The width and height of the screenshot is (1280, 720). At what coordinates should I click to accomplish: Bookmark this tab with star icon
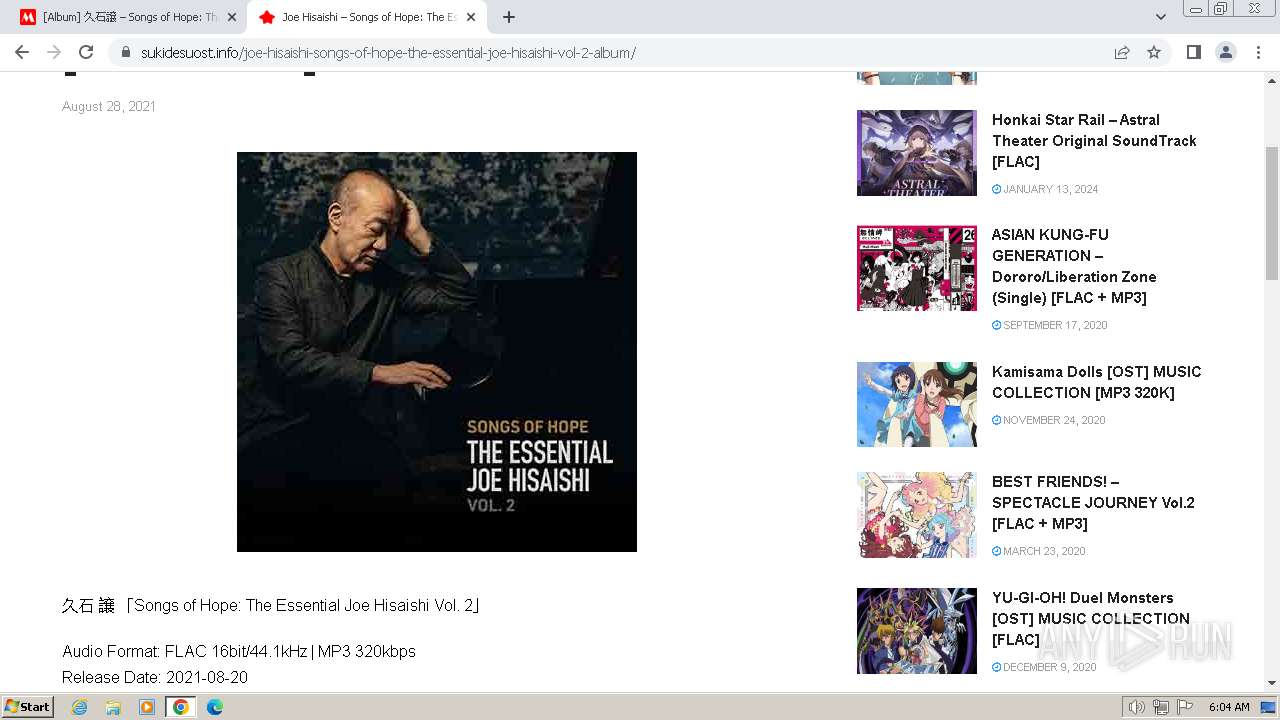click(x=1154, y=53)
